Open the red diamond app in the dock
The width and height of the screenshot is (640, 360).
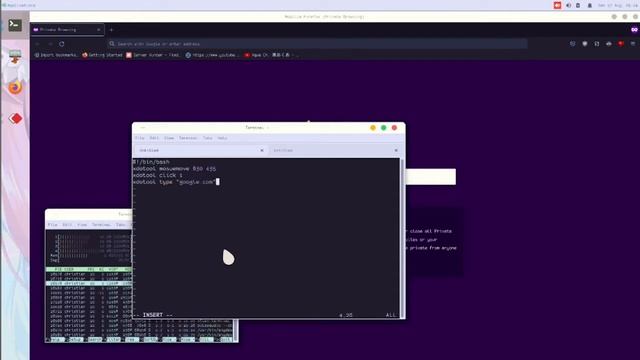coord(16,118)
